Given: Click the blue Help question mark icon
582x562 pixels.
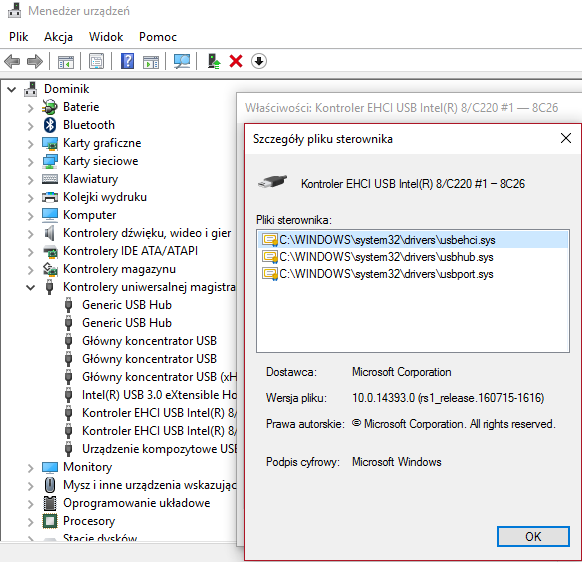Looking at the screenshot, I should [x=127, y=61].
